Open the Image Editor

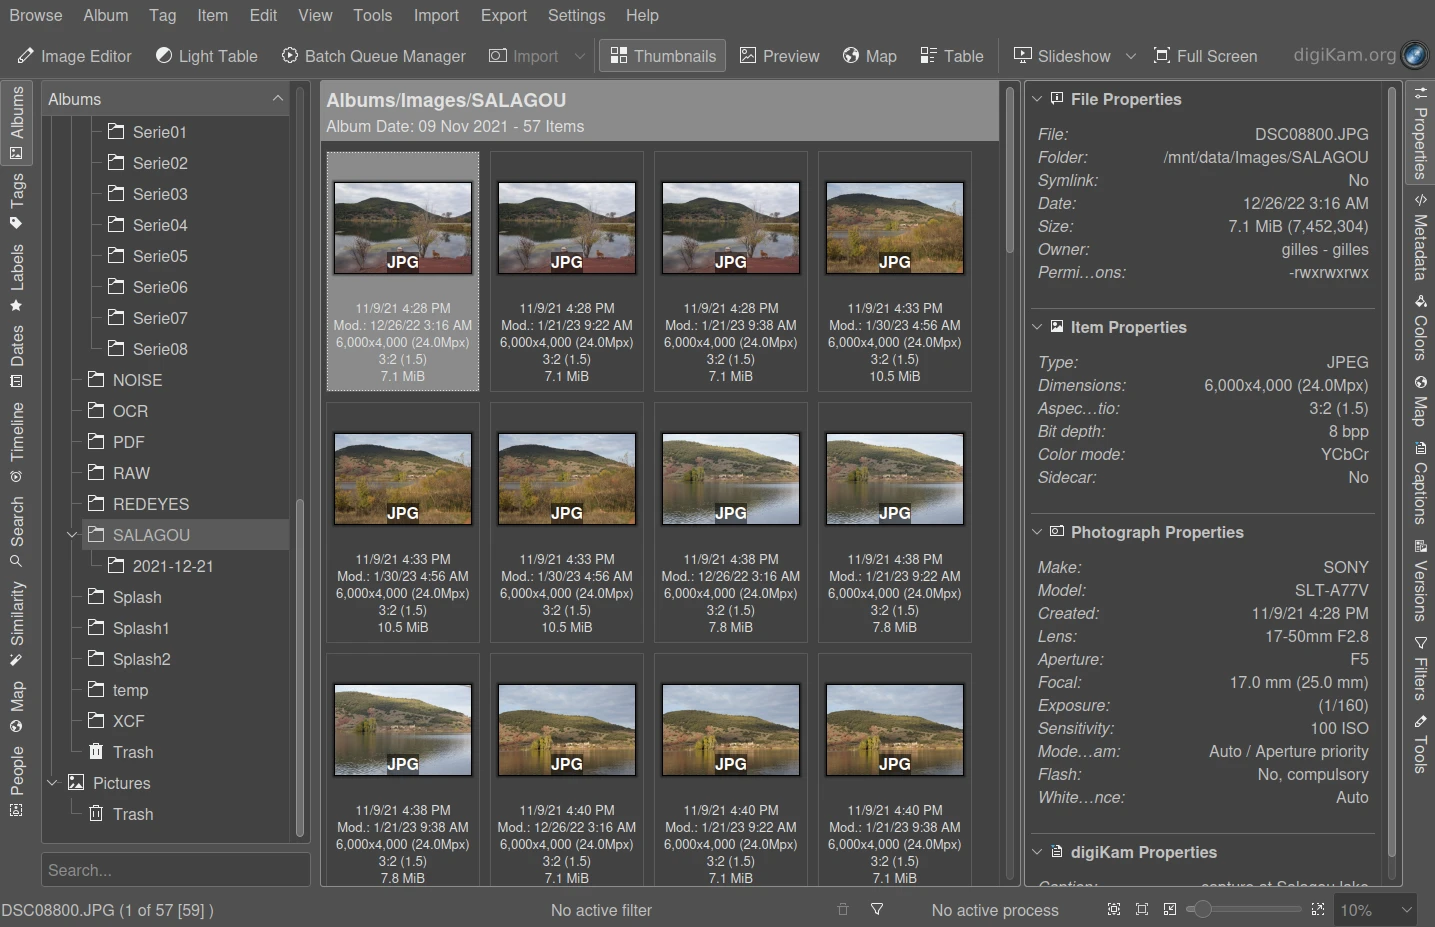tap(74, 56)
